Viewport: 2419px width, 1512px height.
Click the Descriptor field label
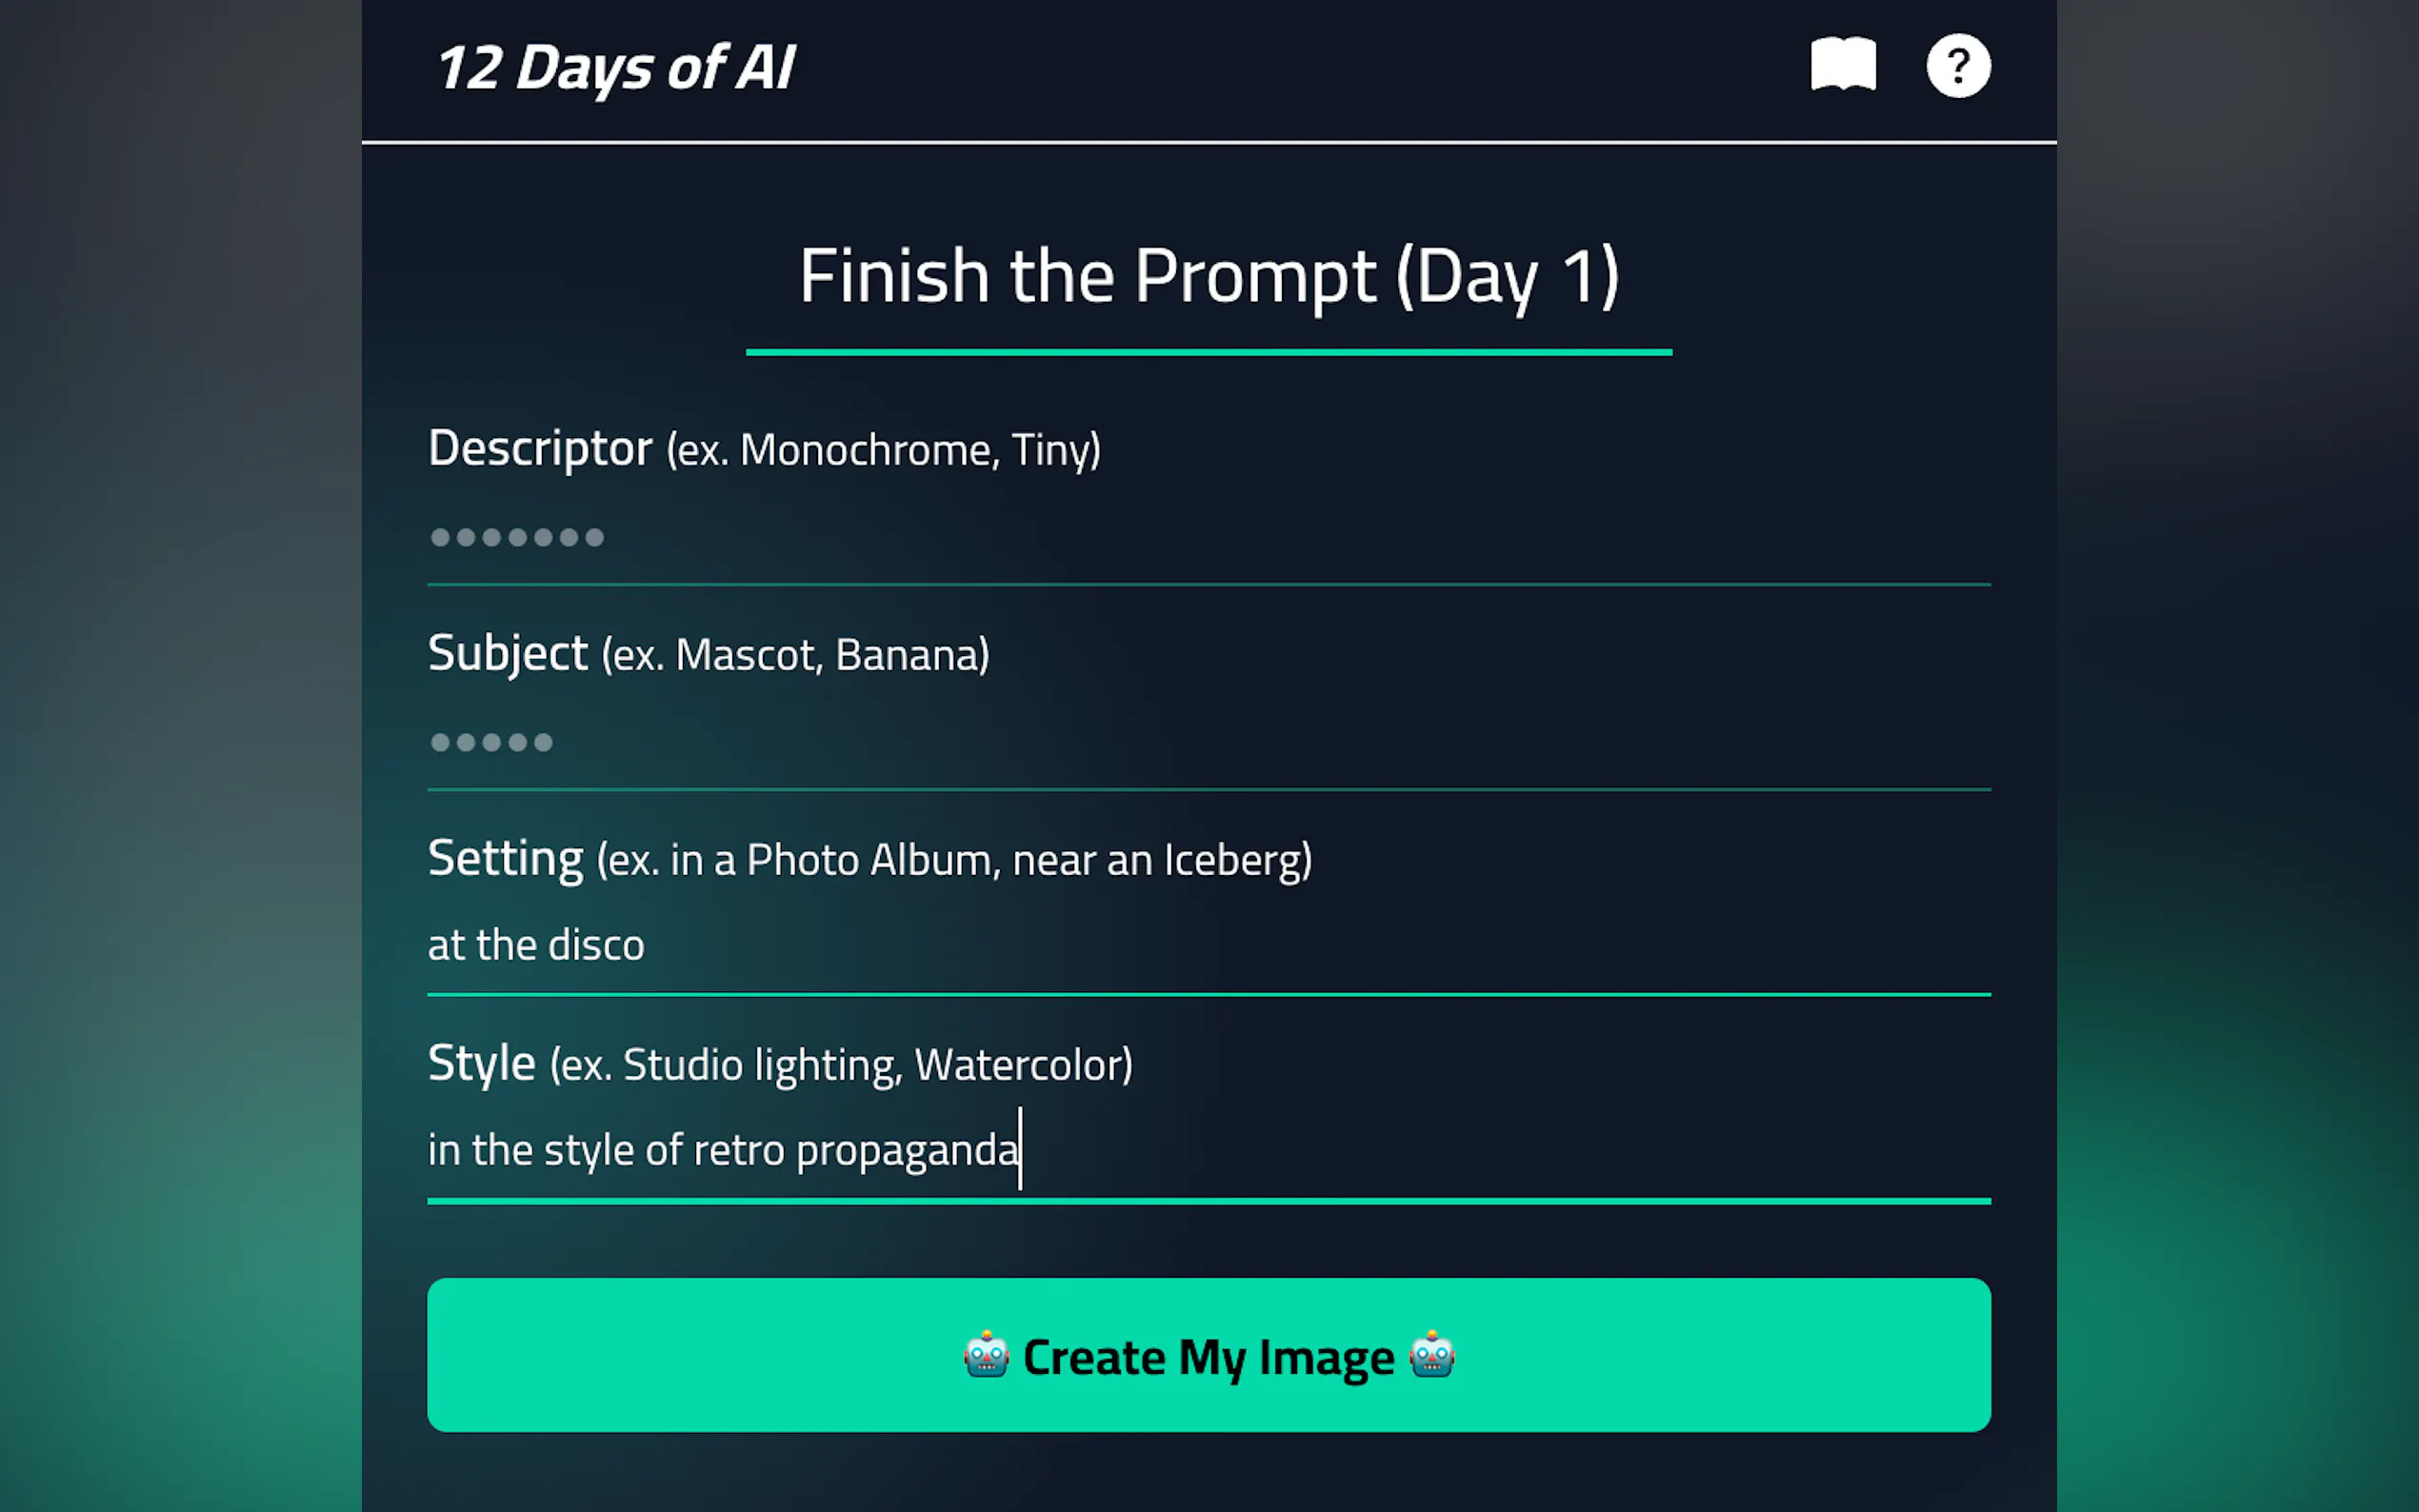tap(540, 448)
